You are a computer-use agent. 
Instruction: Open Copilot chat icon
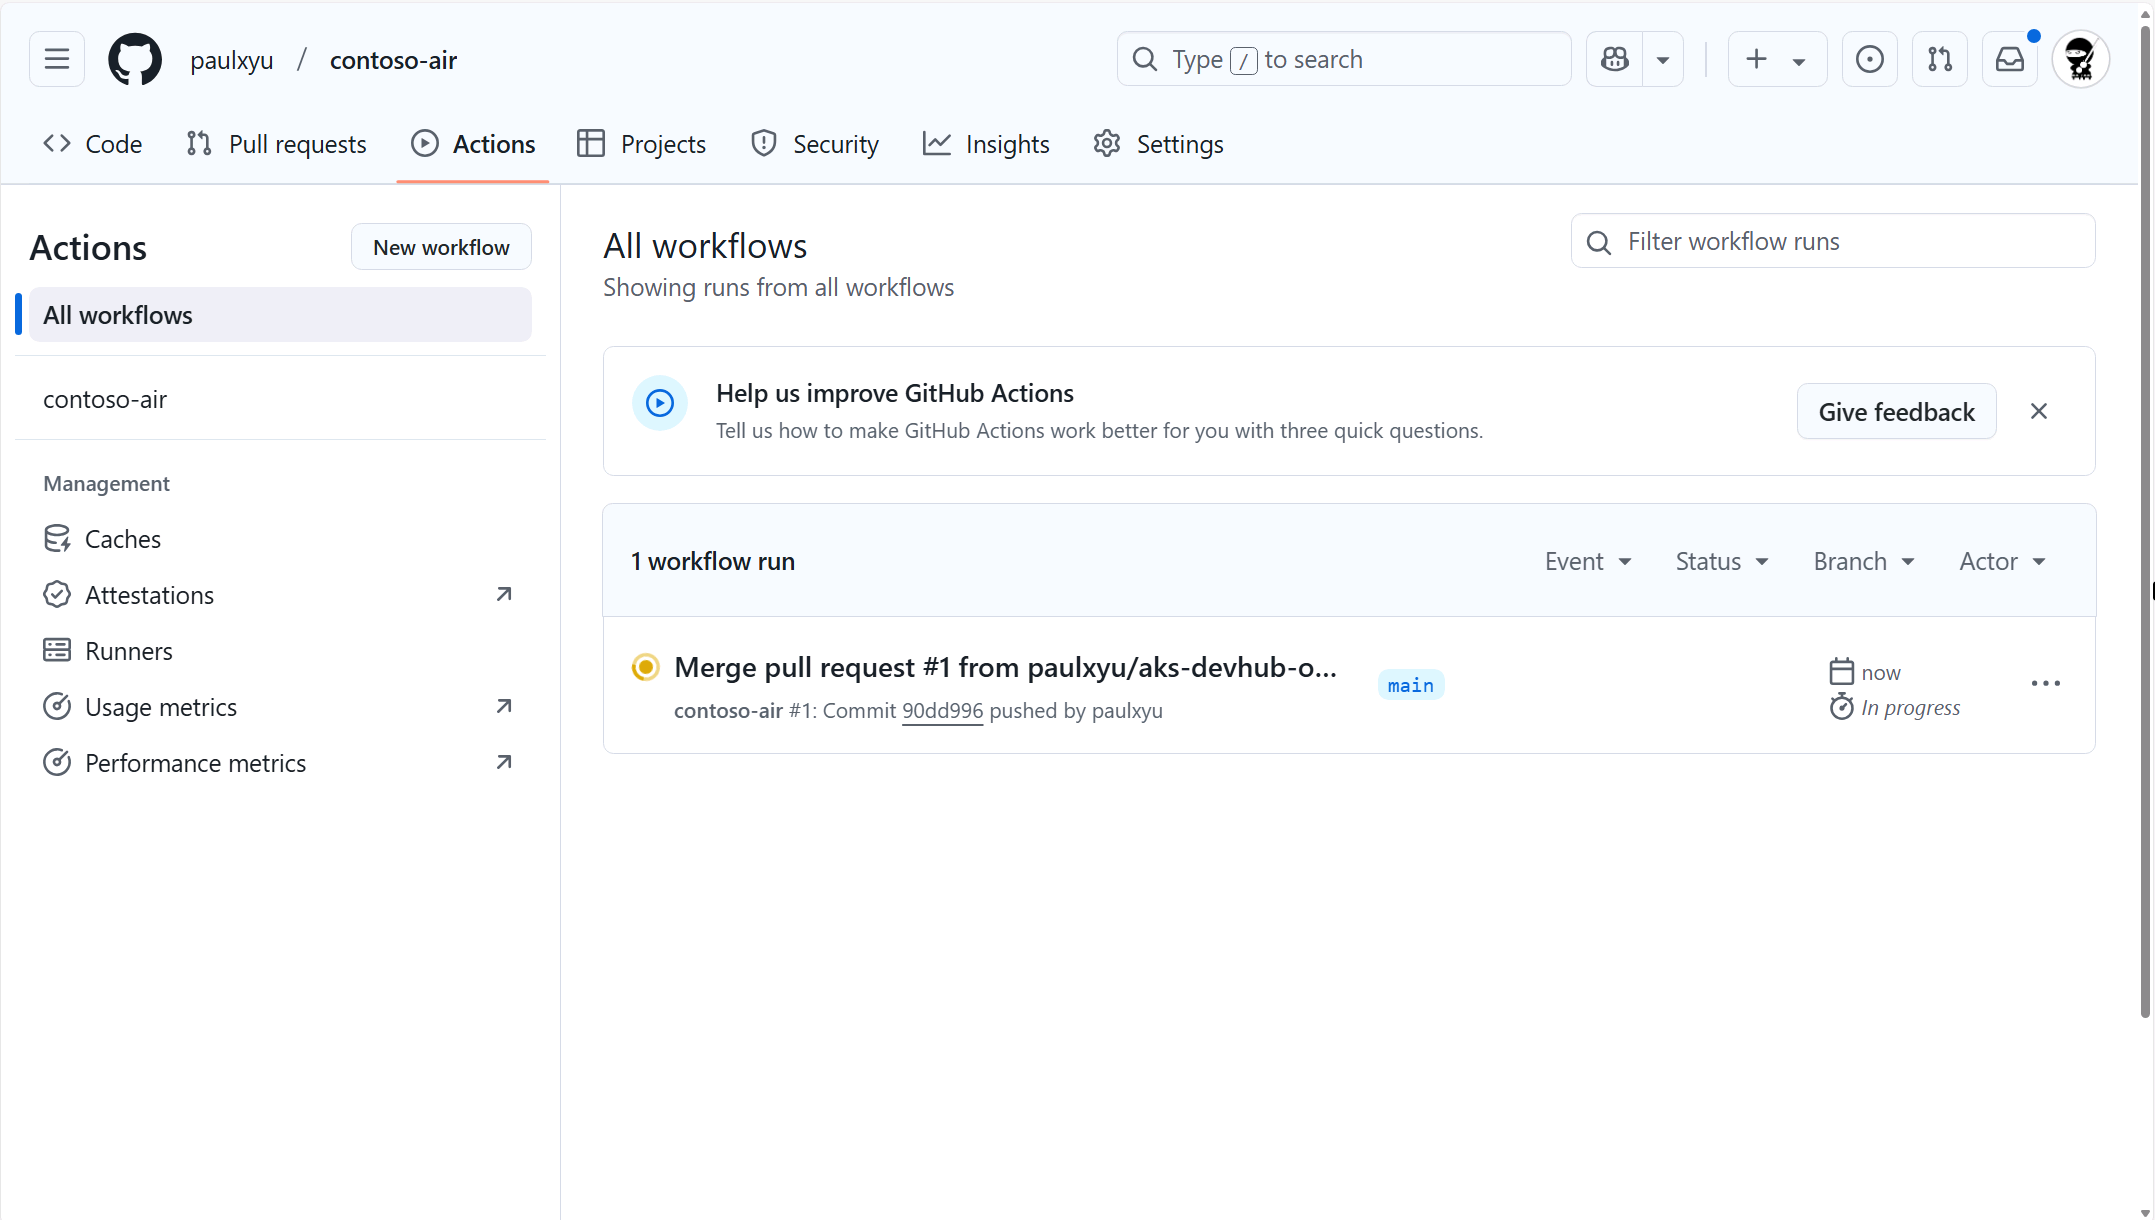pyautogui.click(x=1614, y=59)
